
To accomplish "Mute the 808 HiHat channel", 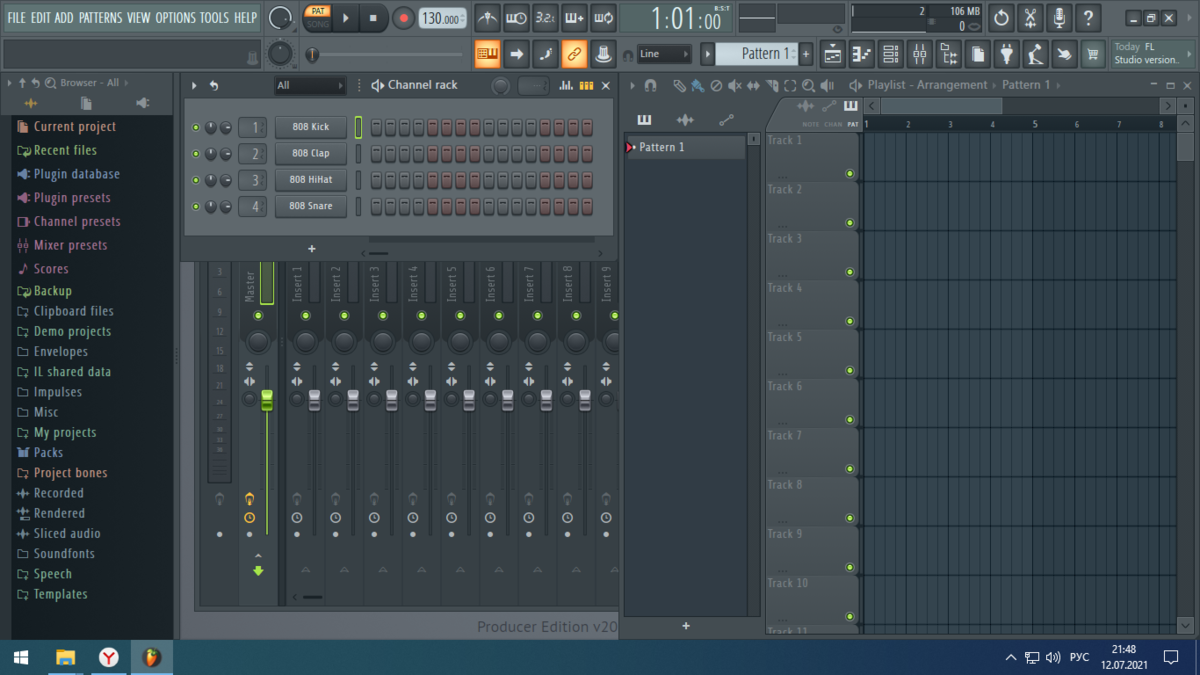I will pyautogui.click(x=196, y=180).
